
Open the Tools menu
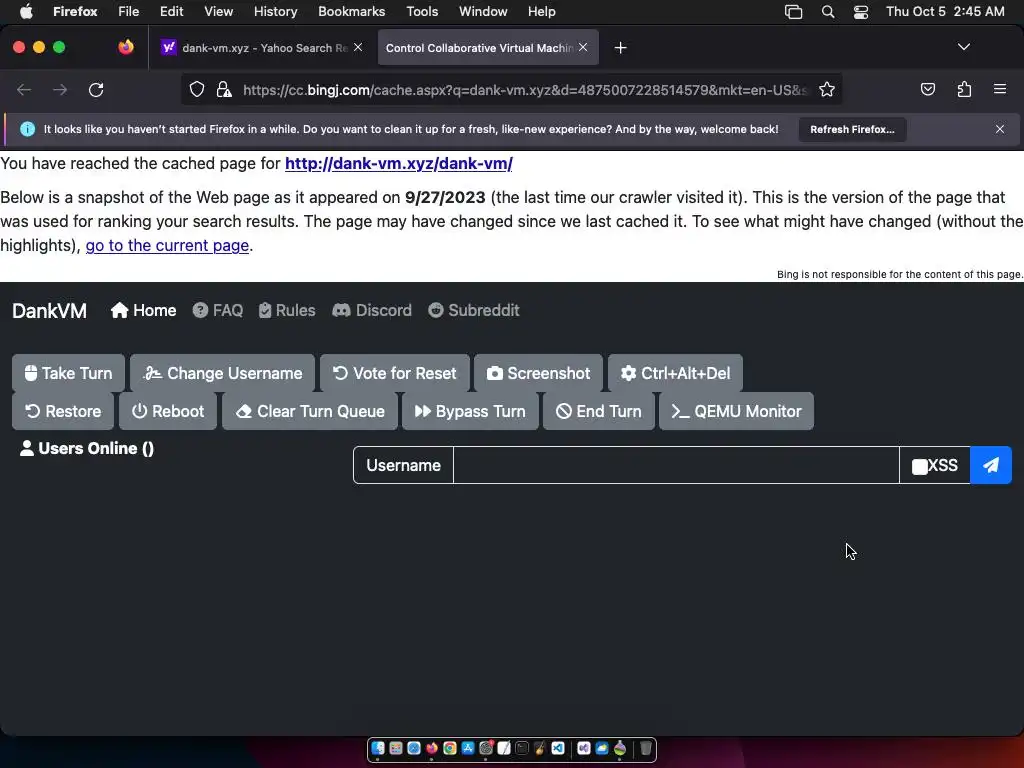[422, 11]
